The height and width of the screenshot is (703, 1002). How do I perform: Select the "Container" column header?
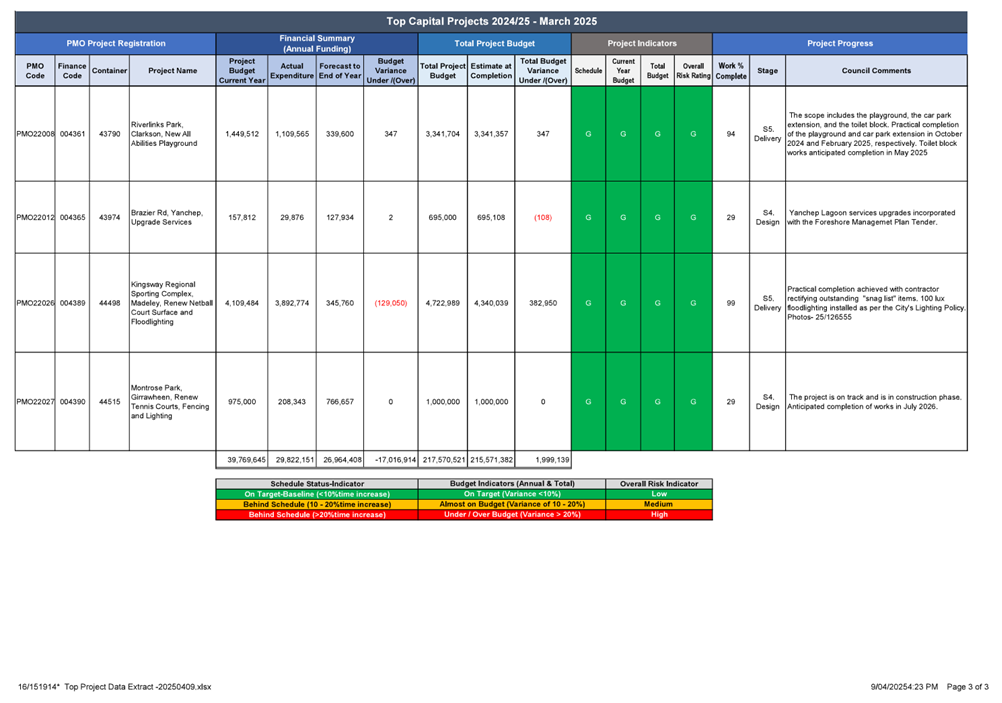click(109, 70)
